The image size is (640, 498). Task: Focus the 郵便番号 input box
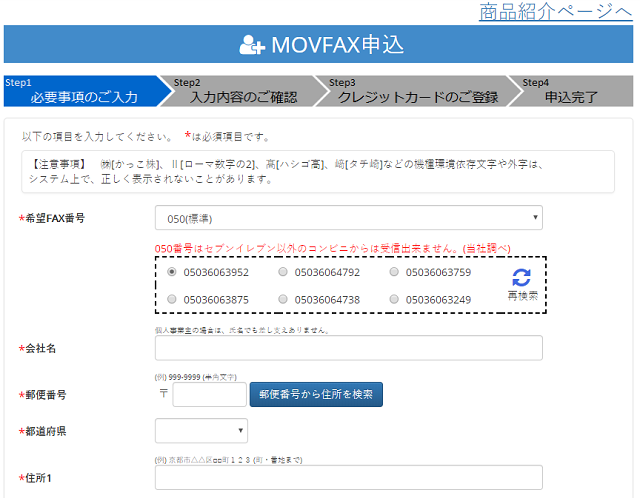pos(209,395)
